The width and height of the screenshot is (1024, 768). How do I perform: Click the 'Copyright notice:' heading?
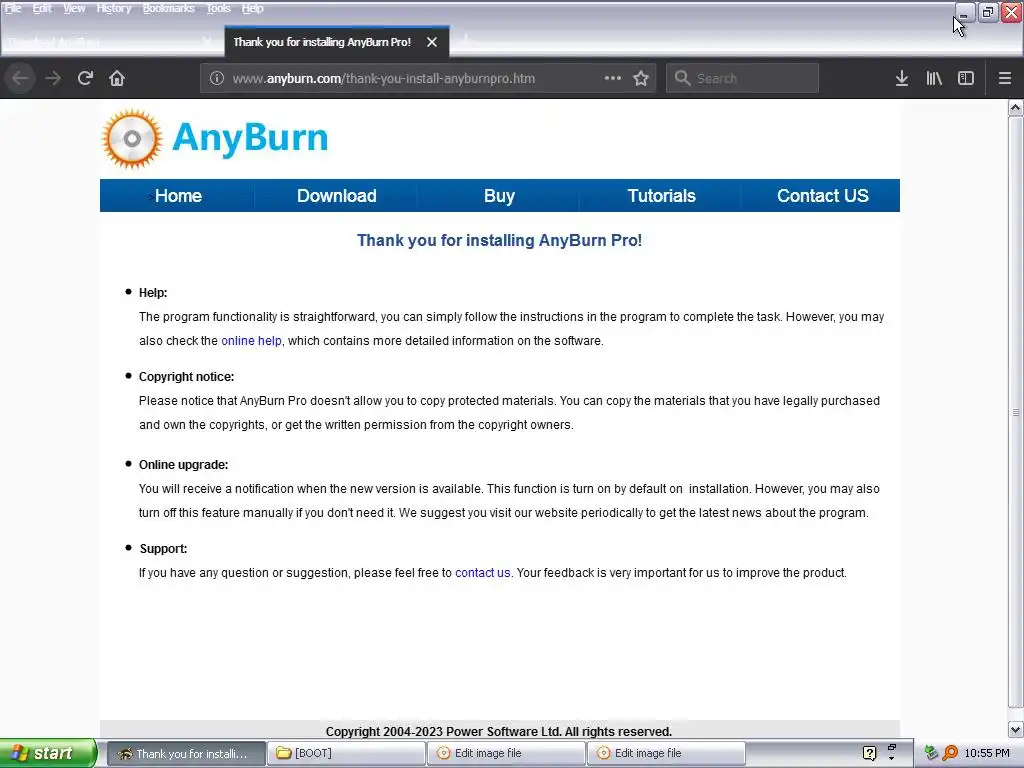pos(186,377)
